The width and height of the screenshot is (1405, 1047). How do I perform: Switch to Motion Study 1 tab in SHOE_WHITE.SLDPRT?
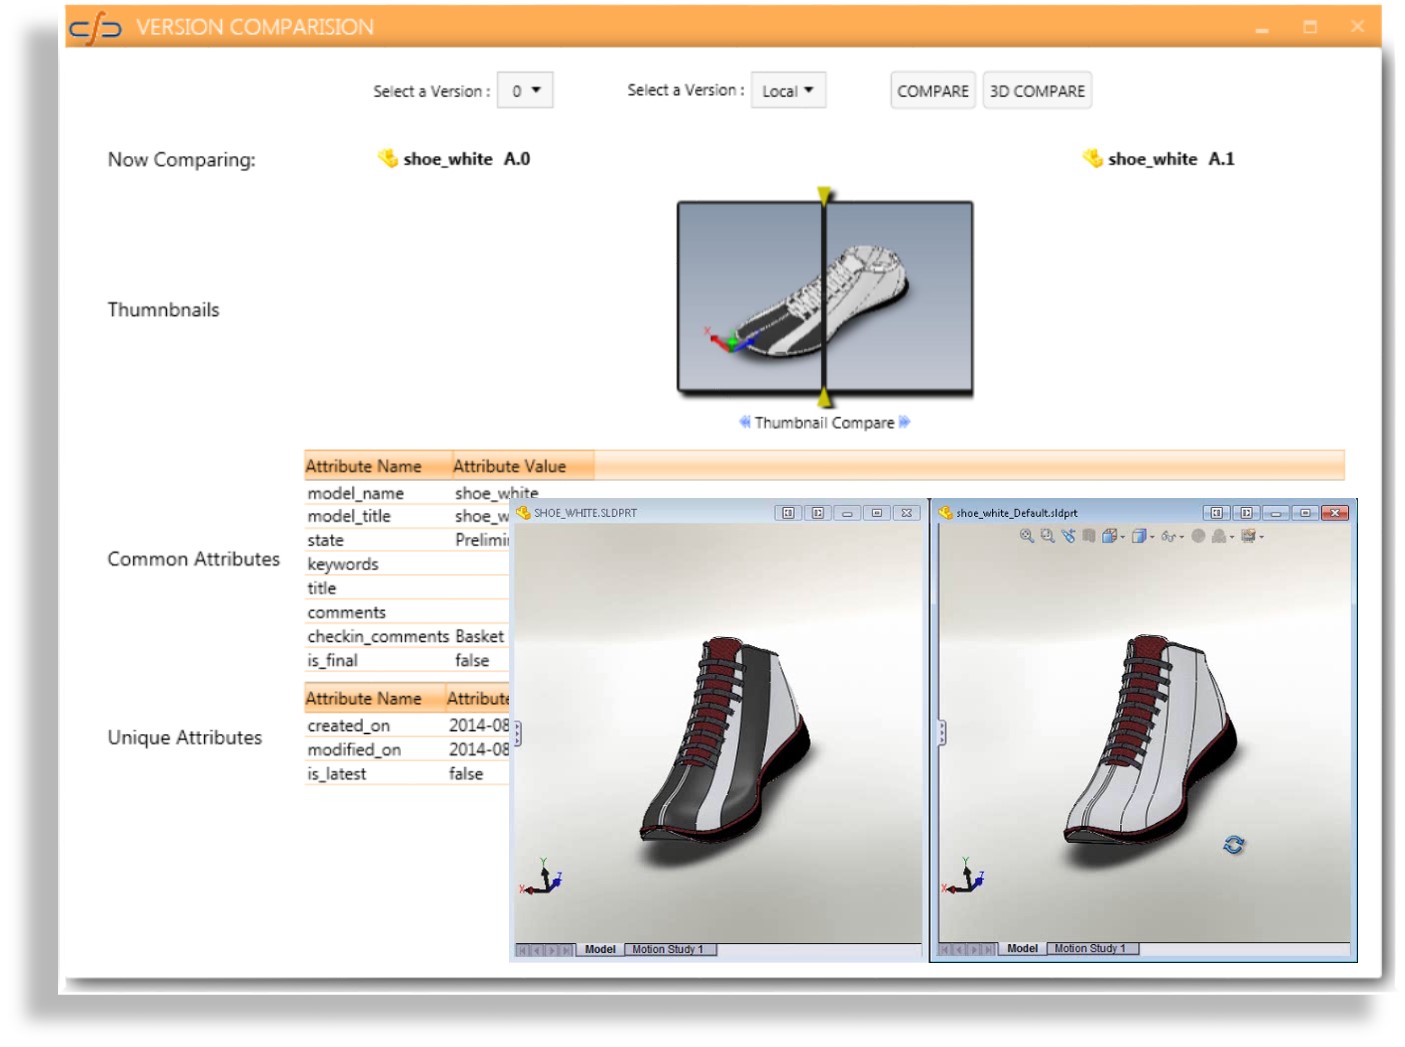click(x=668, y=949)
